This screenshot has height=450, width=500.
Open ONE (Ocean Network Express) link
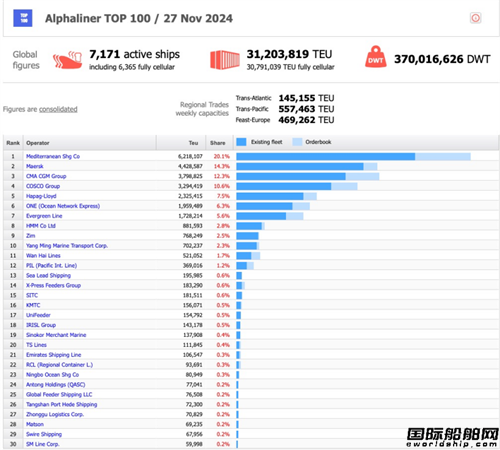(x=63, y=206)
